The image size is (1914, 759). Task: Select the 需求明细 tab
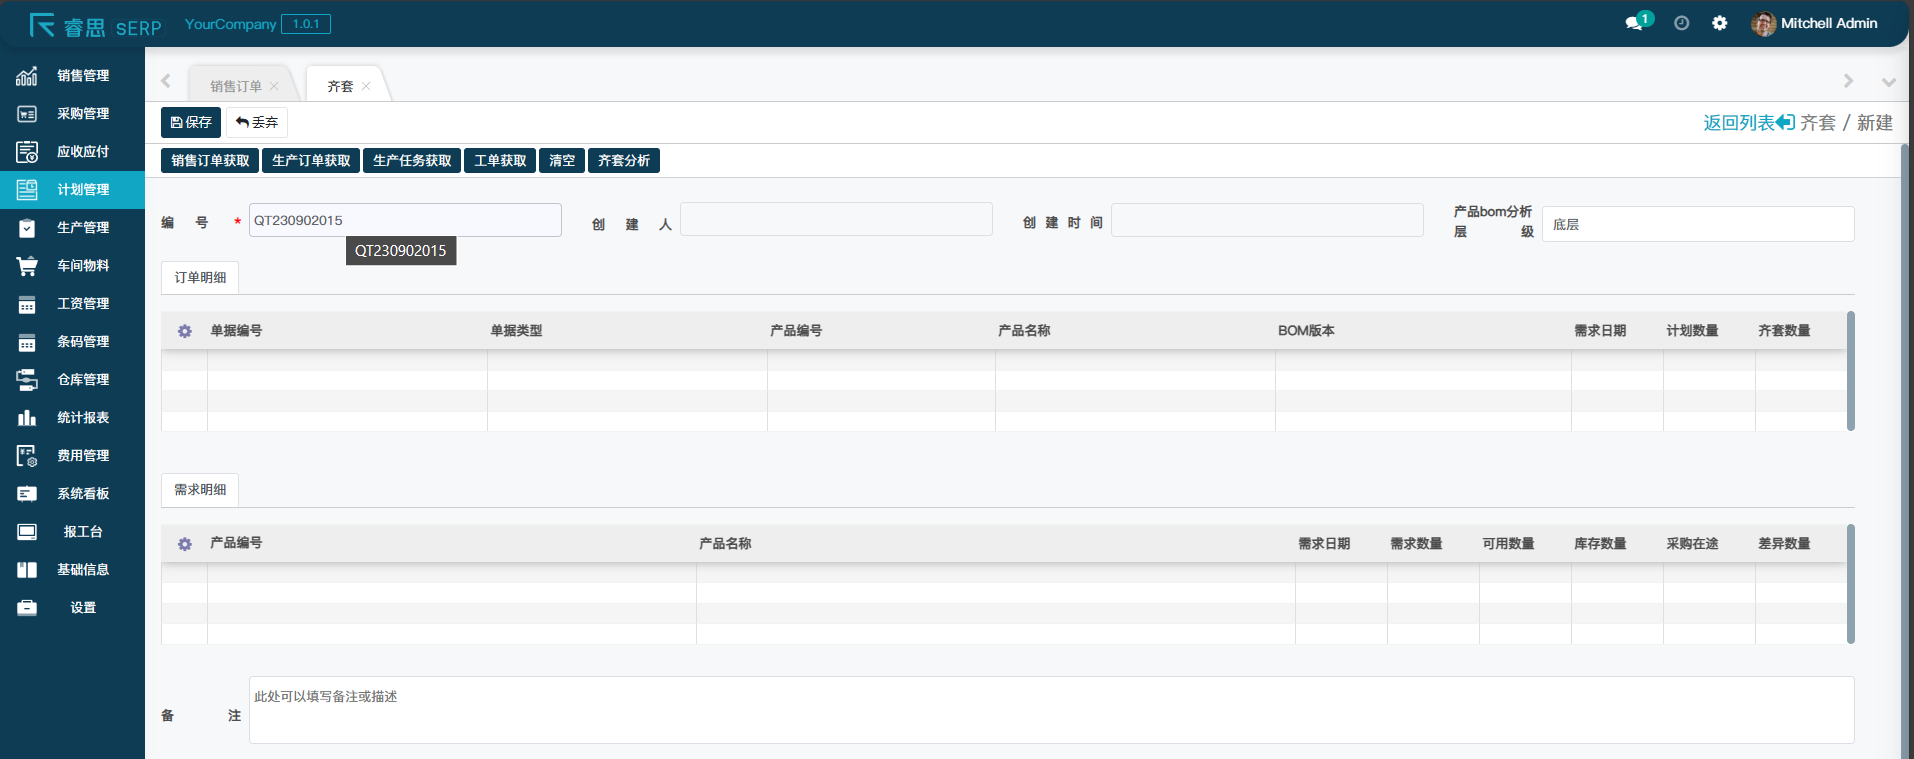click(200, 490)
